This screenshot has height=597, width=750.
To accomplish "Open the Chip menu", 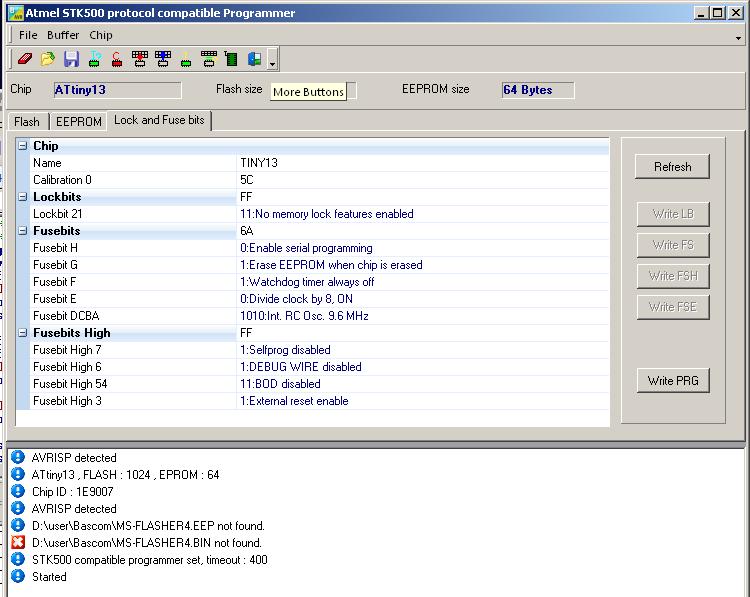I will (x=100, y=35).
